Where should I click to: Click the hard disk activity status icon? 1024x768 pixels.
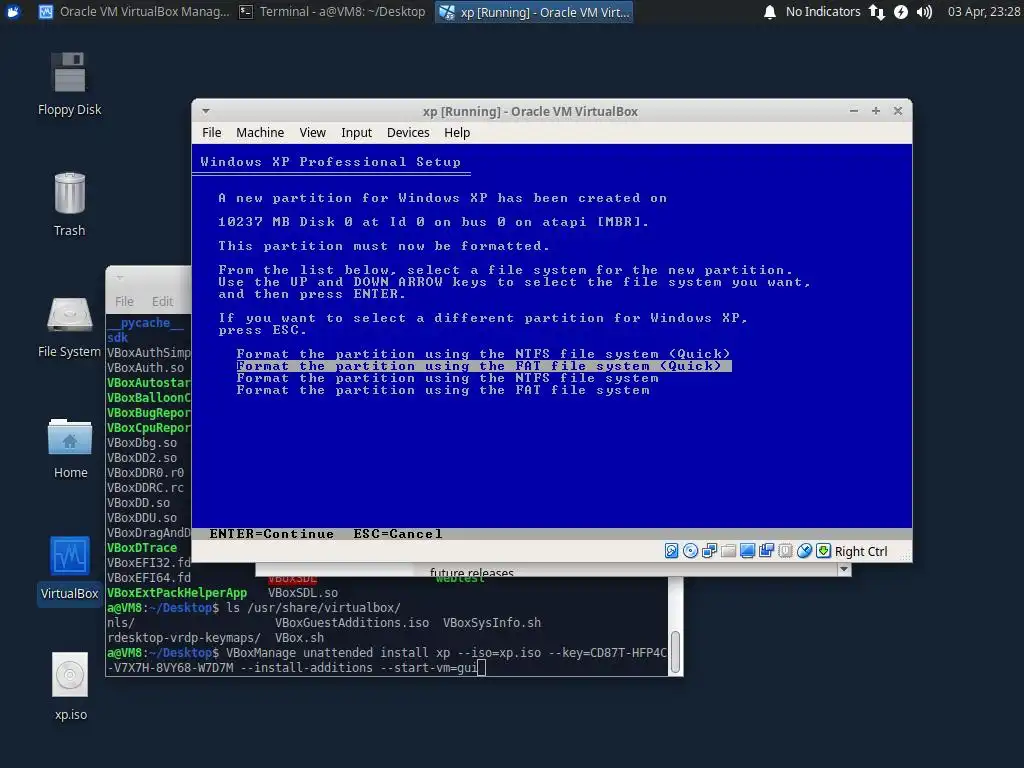coord(671,551)
